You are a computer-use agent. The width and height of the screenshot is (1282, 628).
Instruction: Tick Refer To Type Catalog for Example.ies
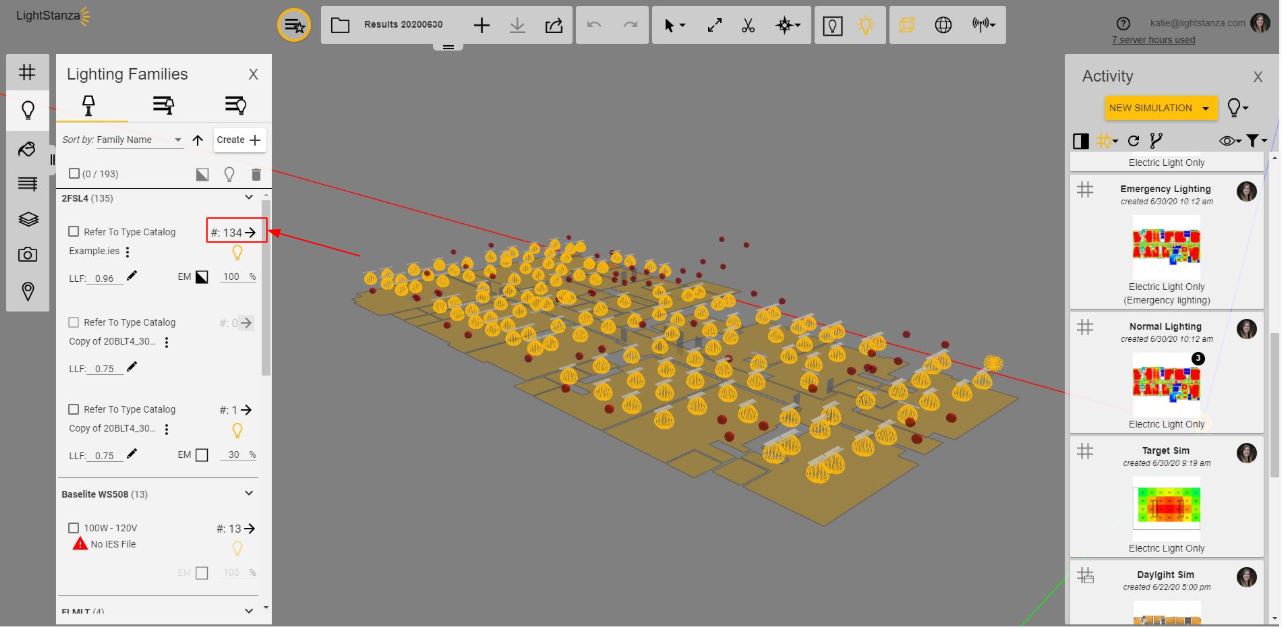[74, 232]
